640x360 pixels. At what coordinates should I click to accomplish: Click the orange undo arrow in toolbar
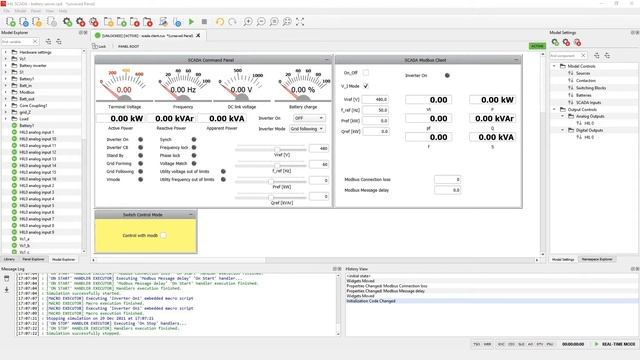(x=220, y=22)
